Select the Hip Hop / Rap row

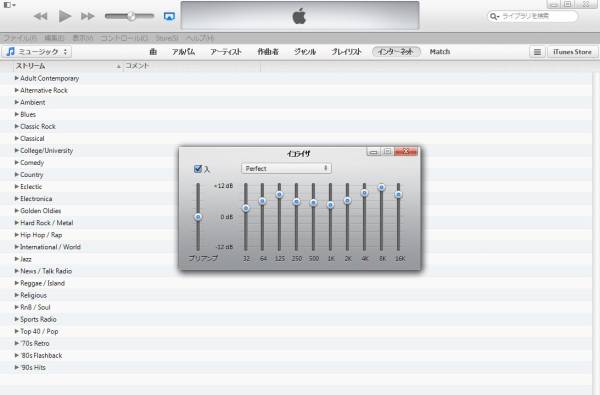tap(297, 235)
